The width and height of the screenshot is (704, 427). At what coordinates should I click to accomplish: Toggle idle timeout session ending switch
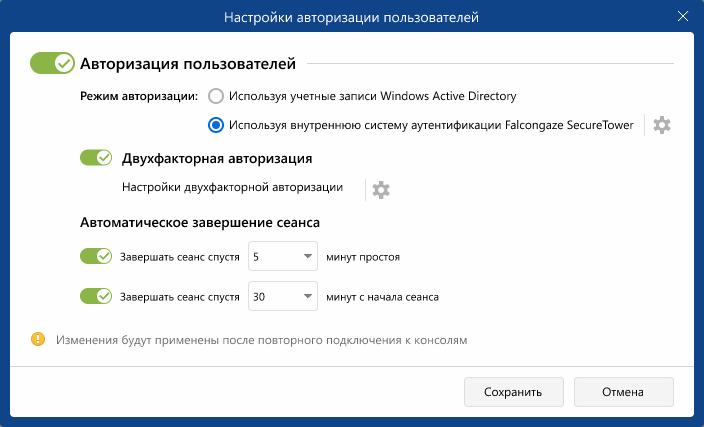pos(96,257)
